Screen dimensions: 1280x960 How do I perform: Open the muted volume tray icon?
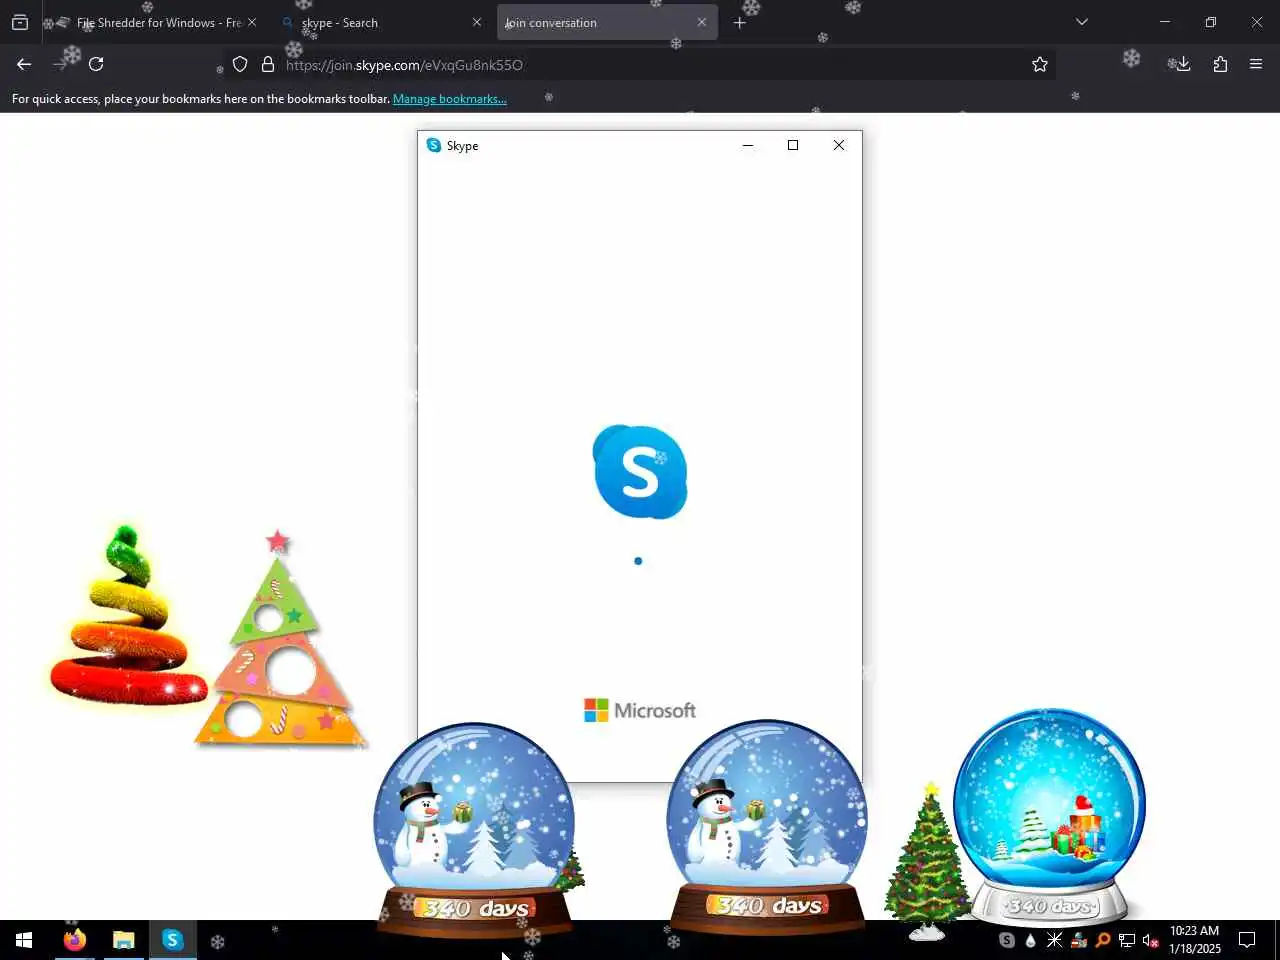click(x=1151, y=940)
